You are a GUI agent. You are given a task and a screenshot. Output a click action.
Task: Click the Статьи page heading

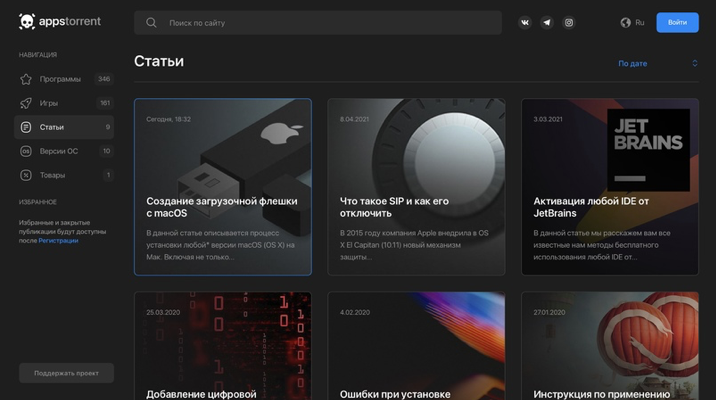point(159,61)
